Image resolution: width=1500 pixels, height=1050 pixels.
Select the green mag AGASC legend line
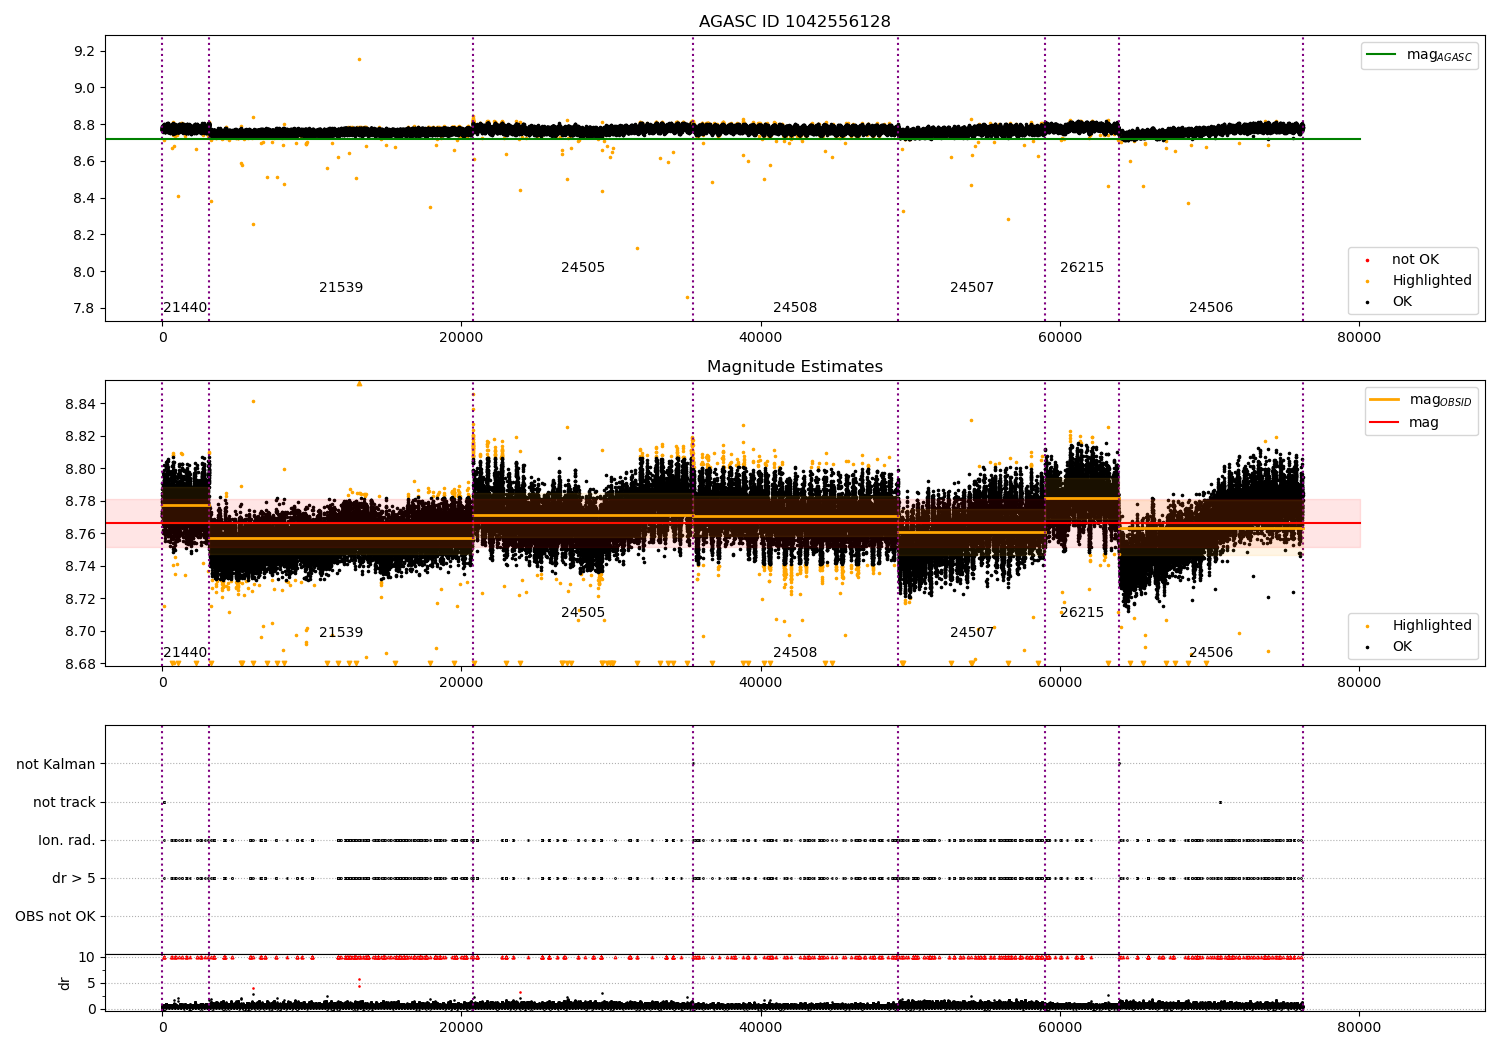tap(1381, 54)
